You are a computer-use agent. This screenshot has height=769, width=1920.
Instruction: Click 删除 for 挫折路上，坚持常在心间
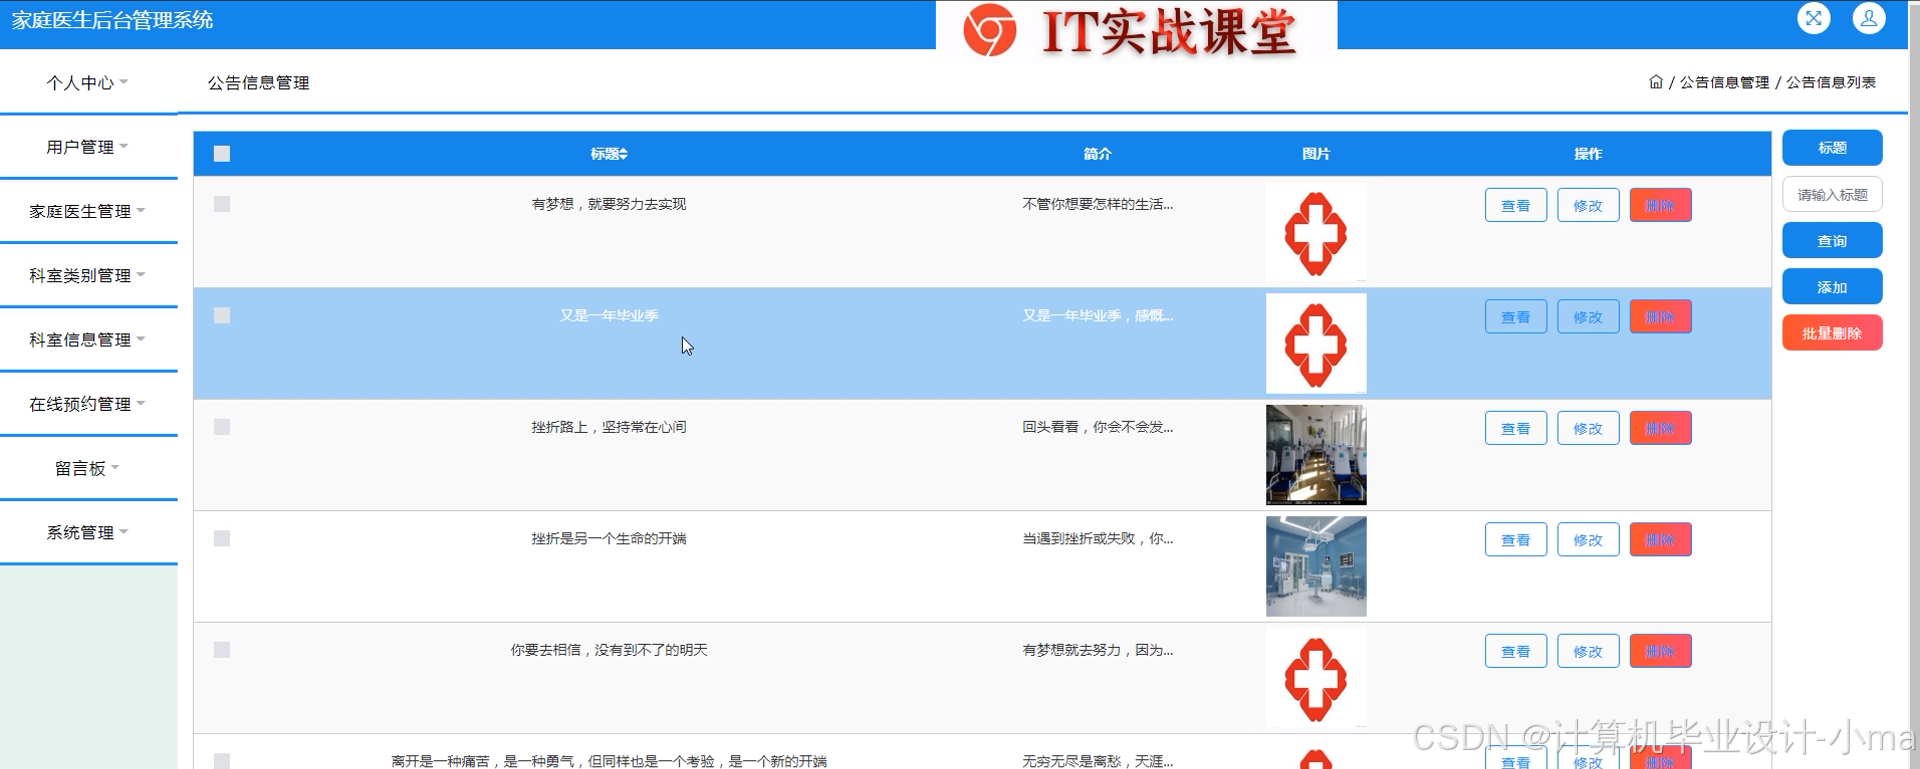[1660, 428]
